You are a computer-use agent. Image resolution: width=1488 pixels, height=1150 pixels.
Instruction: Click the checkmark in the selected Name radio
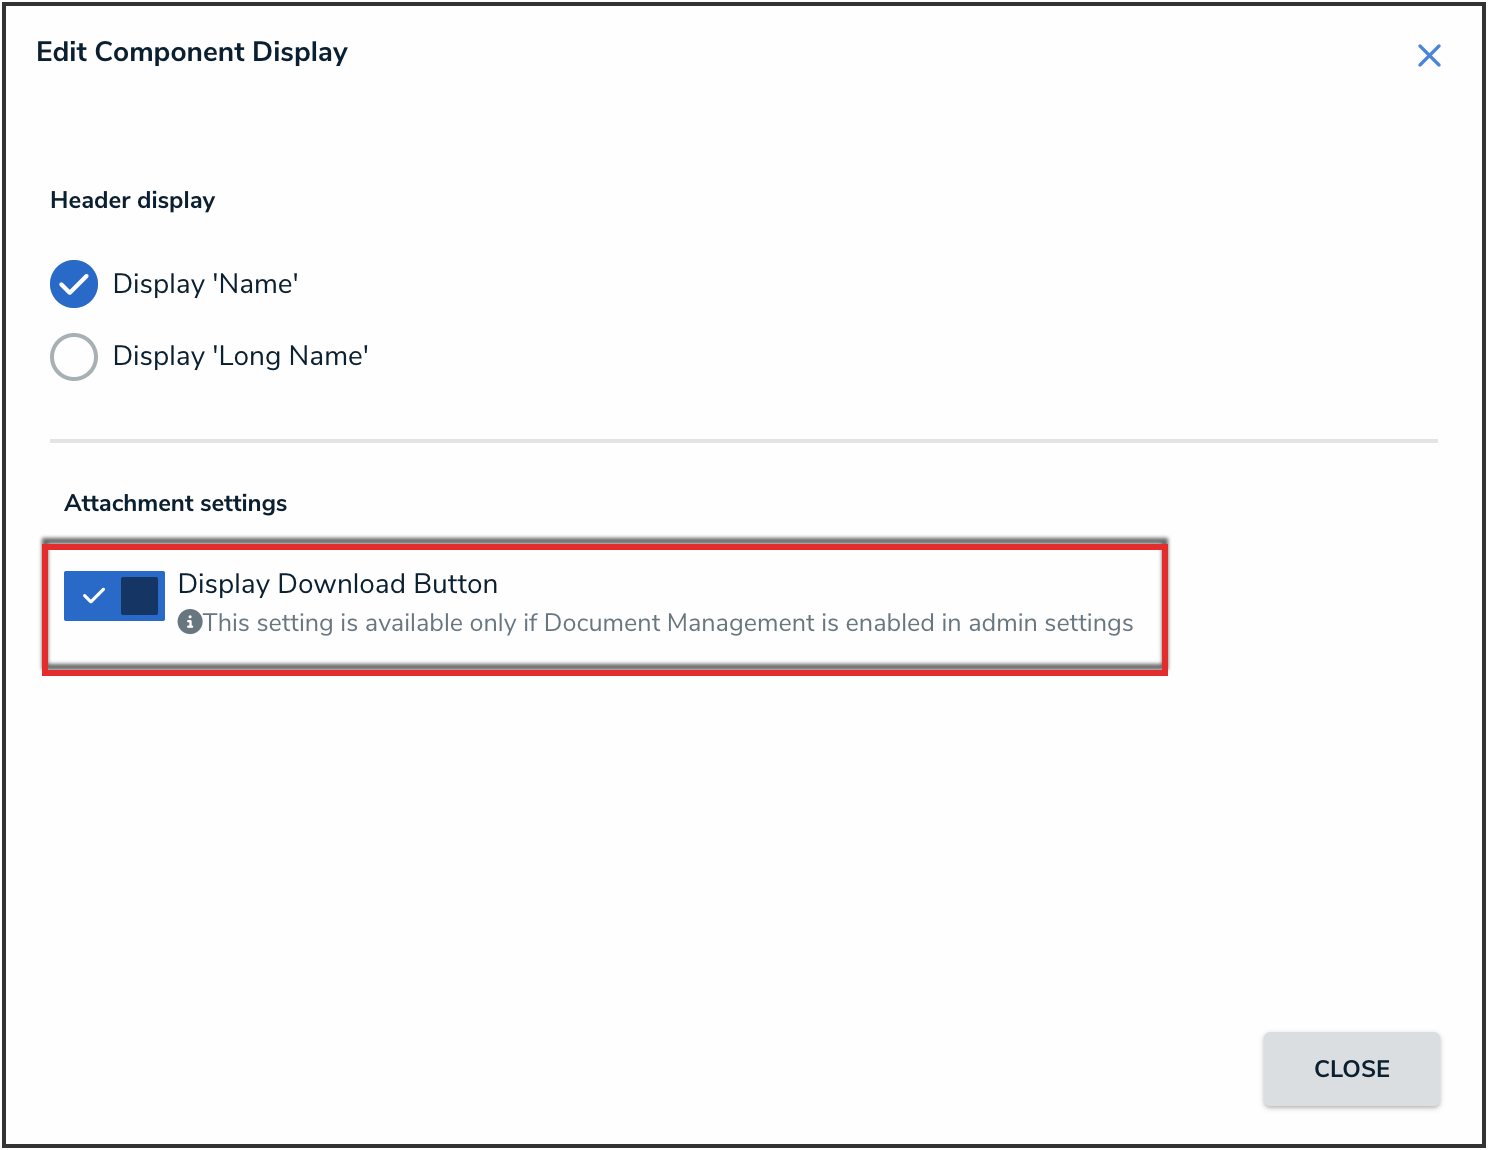tap(74, 285)
